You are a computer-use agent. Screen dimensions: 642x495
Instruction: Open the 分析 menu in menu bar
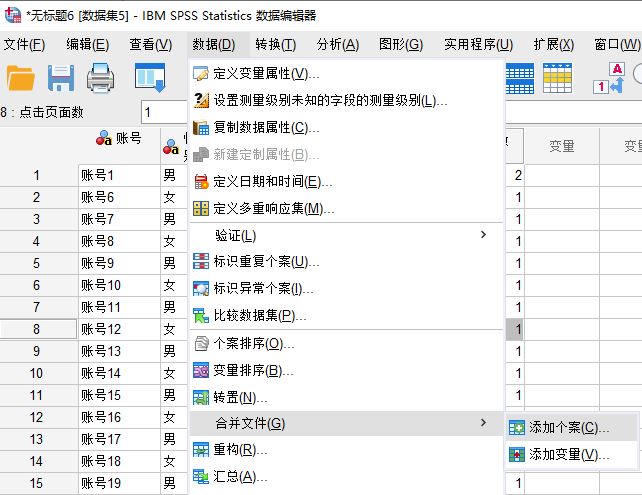[337, 44]
